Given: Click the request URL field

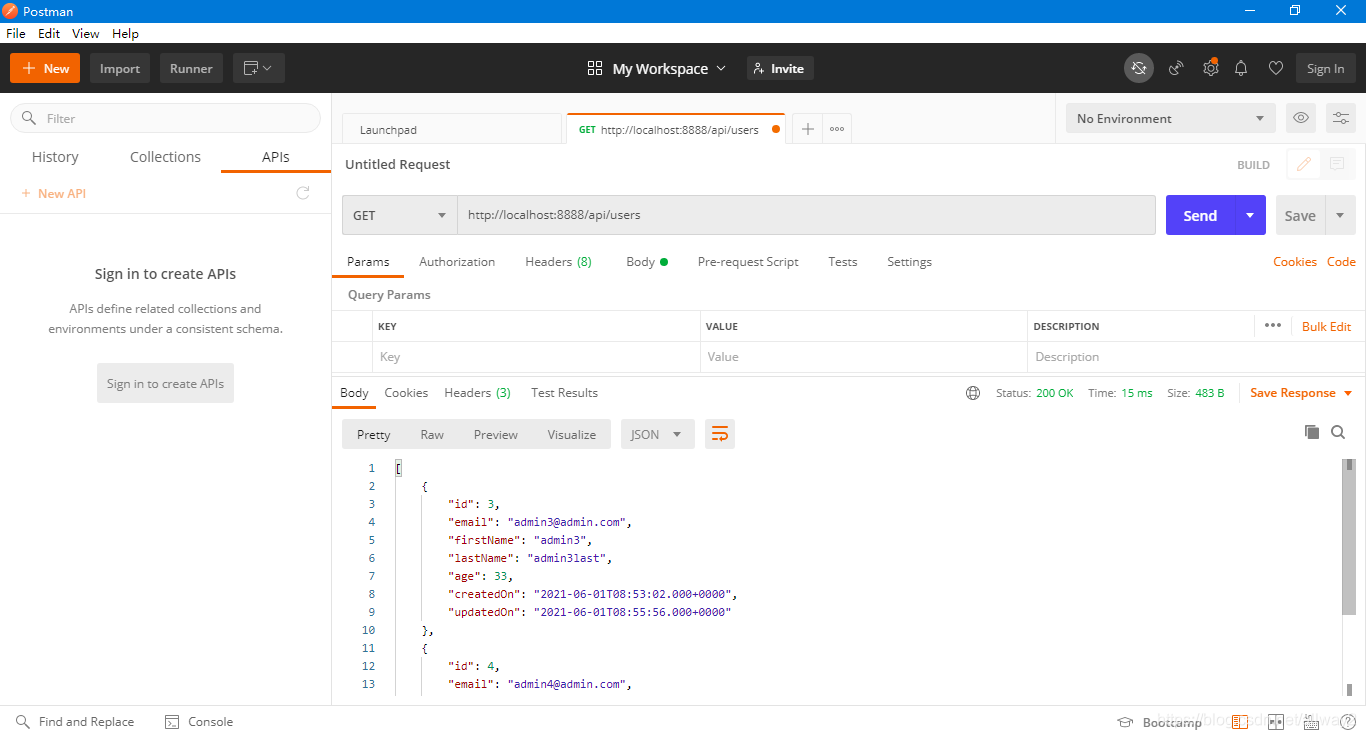Looking at the screenshot, I should [x=807, y=215].
